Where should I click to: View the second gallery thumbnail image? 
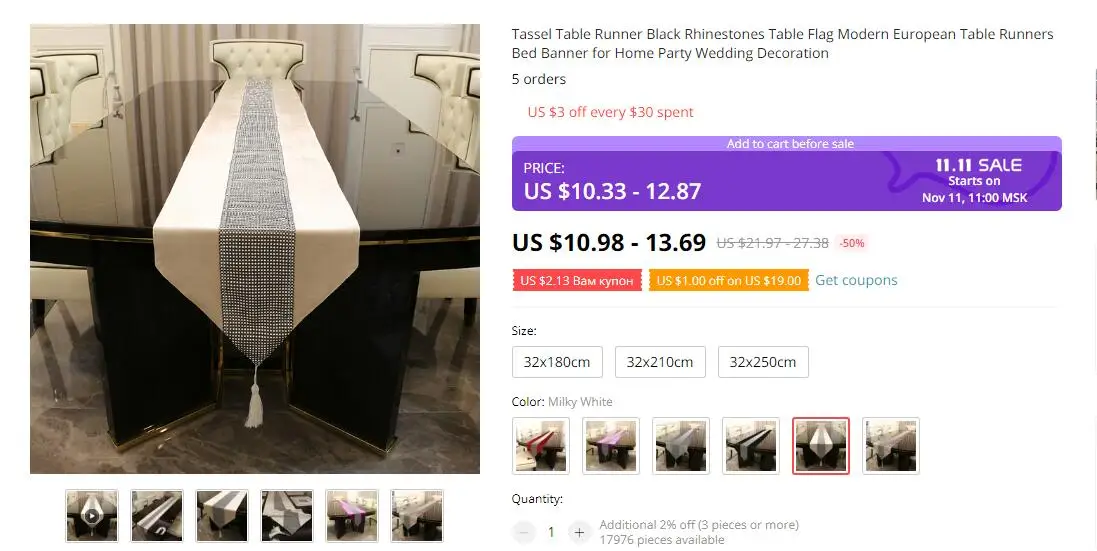coord(157,516)
